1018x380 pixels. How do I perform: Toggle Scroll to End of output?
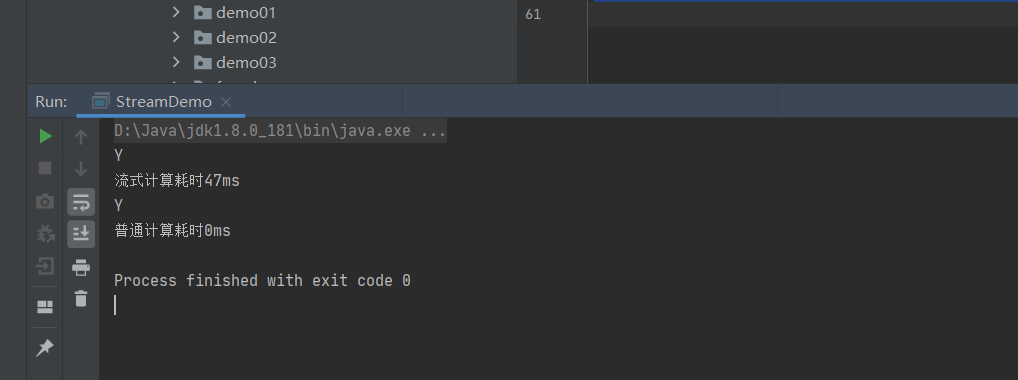click(x=81, y=234)
